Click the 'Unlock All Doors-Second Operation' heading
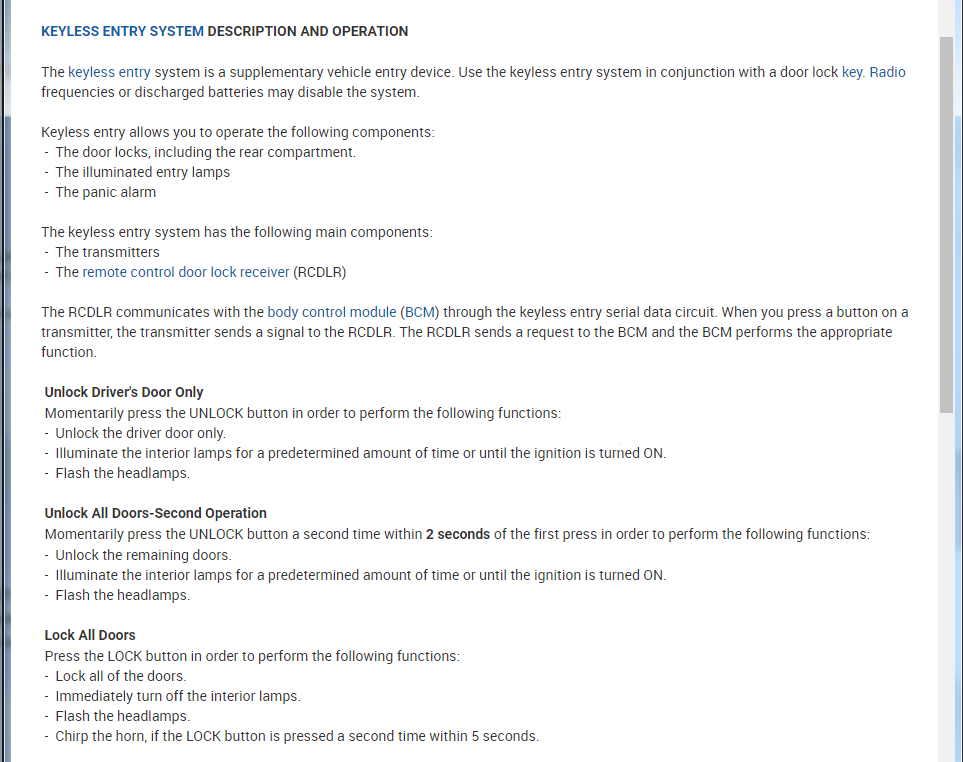Image resolution: width=963 pixels, height=762 pixels. tap(156, 513)
